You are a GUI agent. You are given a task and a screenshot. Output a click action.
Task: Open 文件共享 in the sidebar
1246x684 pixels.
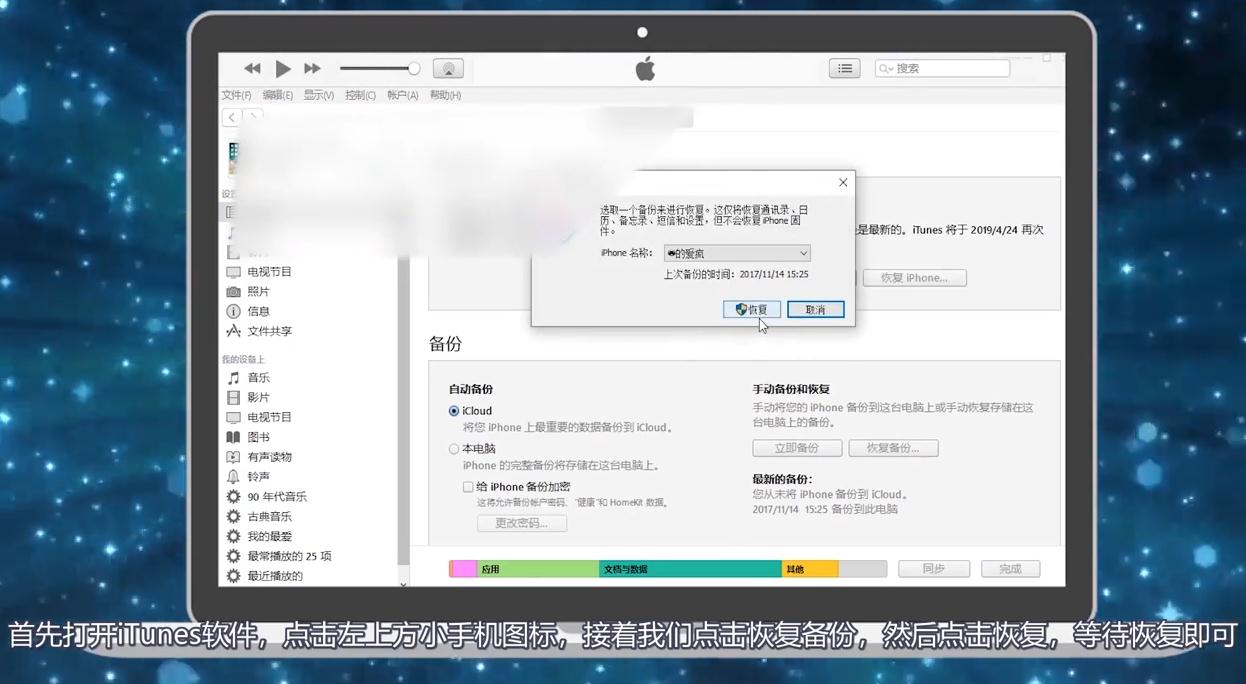(270, 331)
